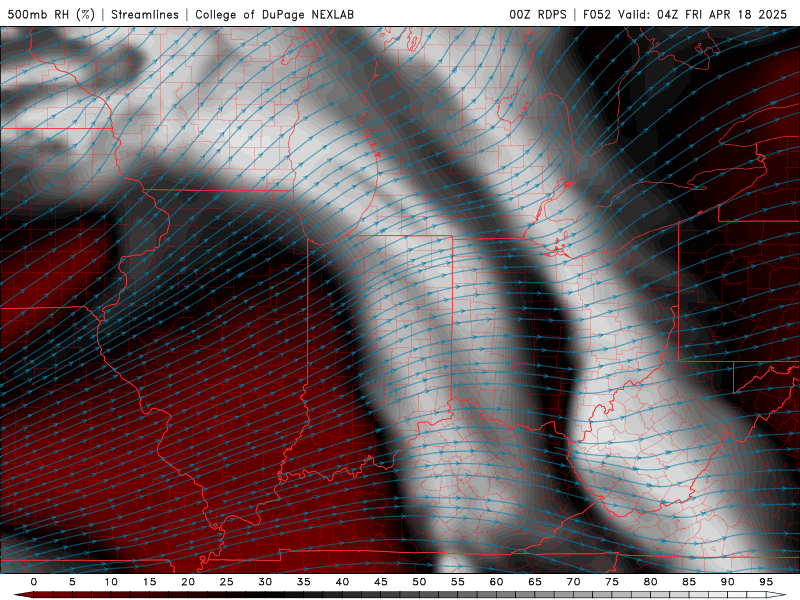This screenshot has height=600, width=800.
Task: Click the colorbar tick label '10'
Action: [x=111, y=582]
